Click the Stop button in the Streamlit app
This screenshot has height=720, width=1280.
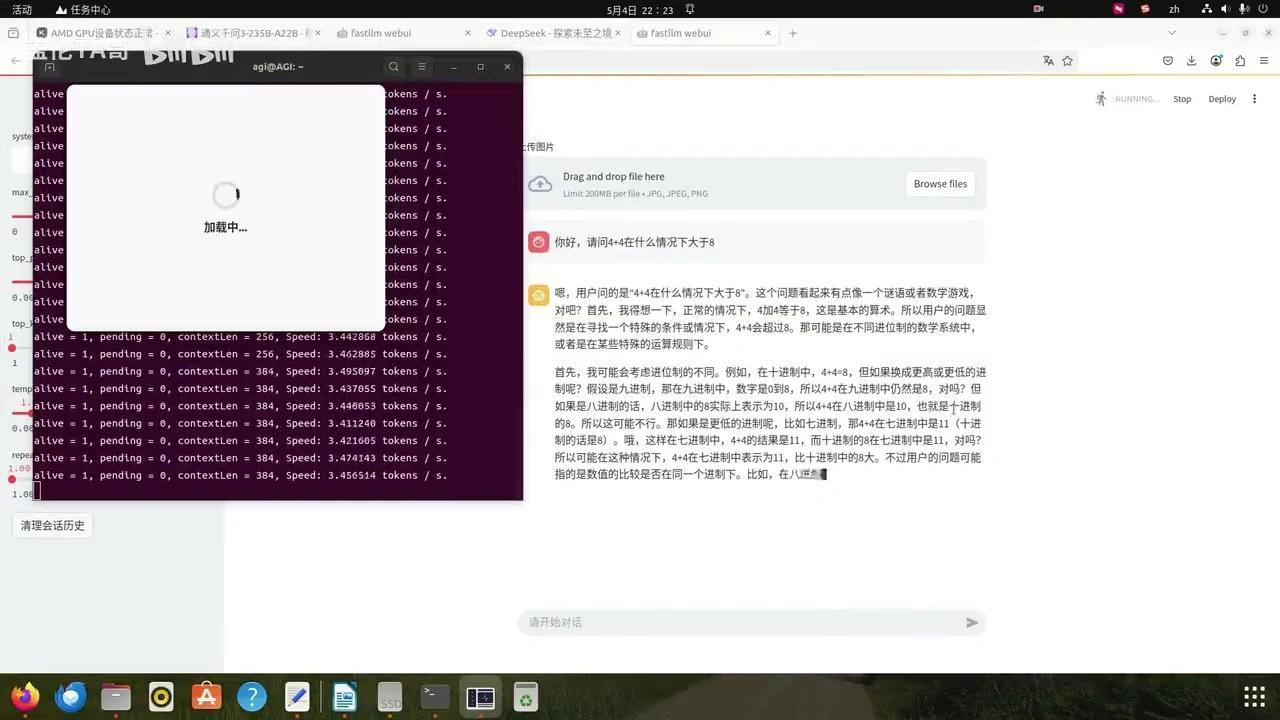1182,98
